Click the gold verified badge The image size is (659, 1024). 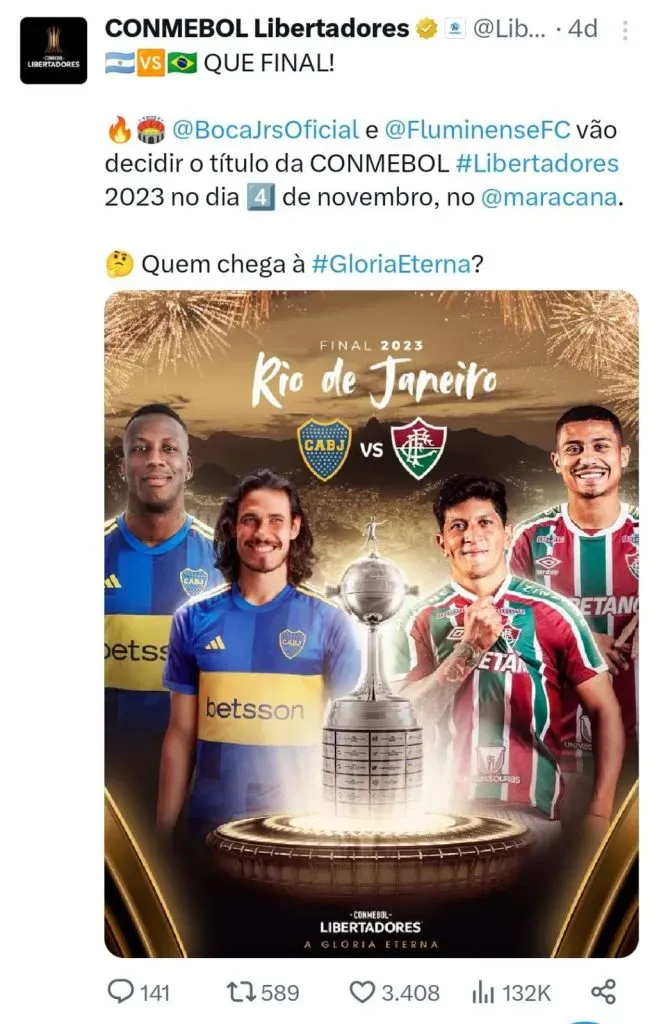427,29
